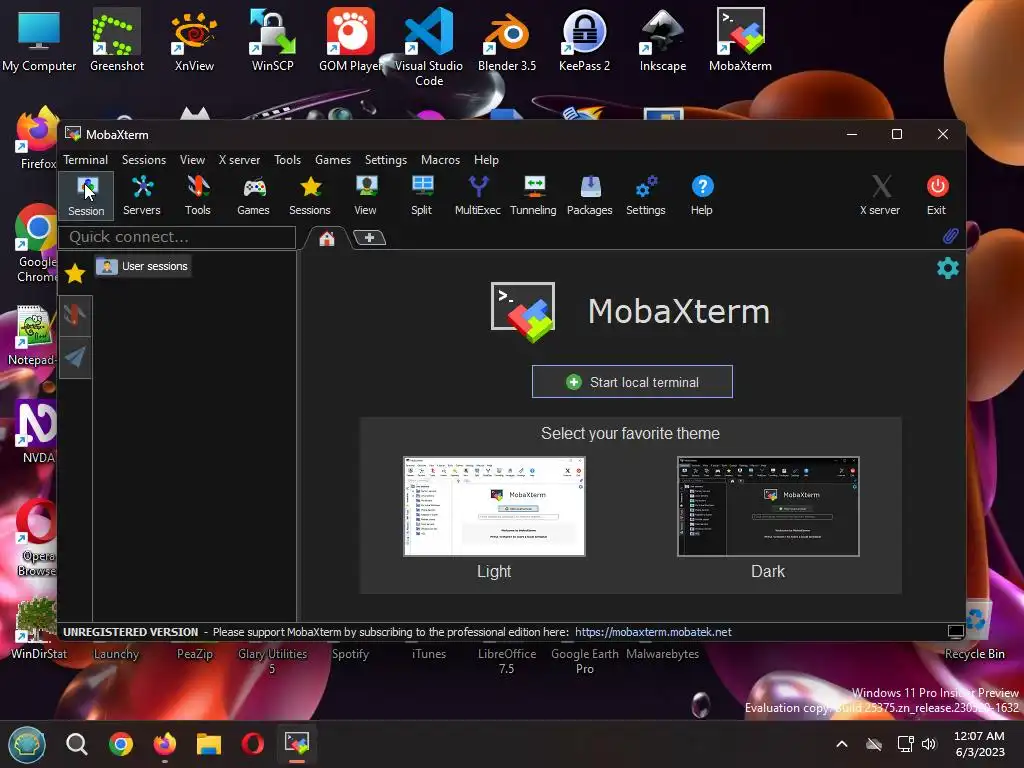Open the NVDA desktop shortcut

point(38,432)
